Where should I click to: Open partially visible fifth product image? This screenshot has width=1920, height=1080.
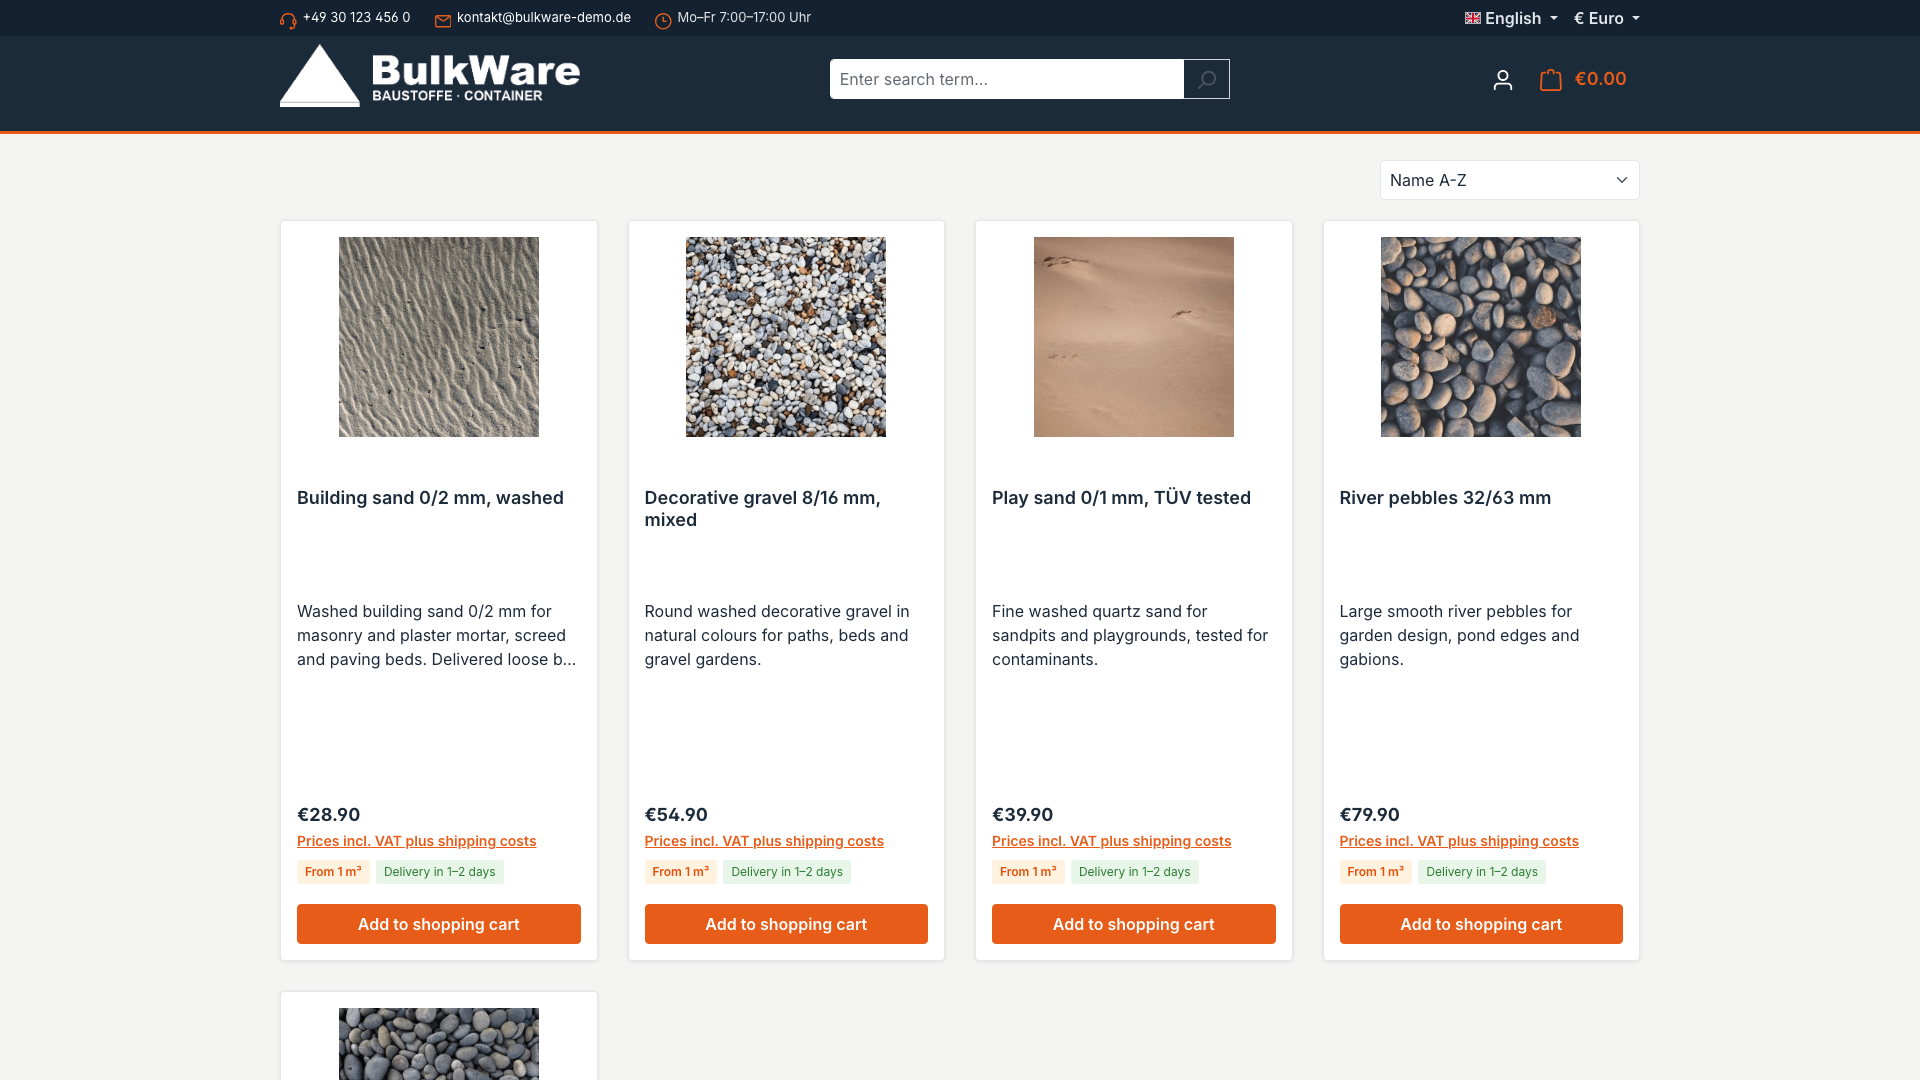pyautogui.click(x=439, y=1044)
